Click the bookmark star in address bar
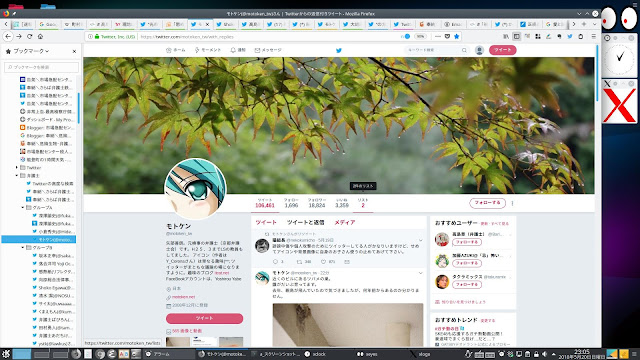The width and height of the screenshot is (640, 360). point(457,36)
